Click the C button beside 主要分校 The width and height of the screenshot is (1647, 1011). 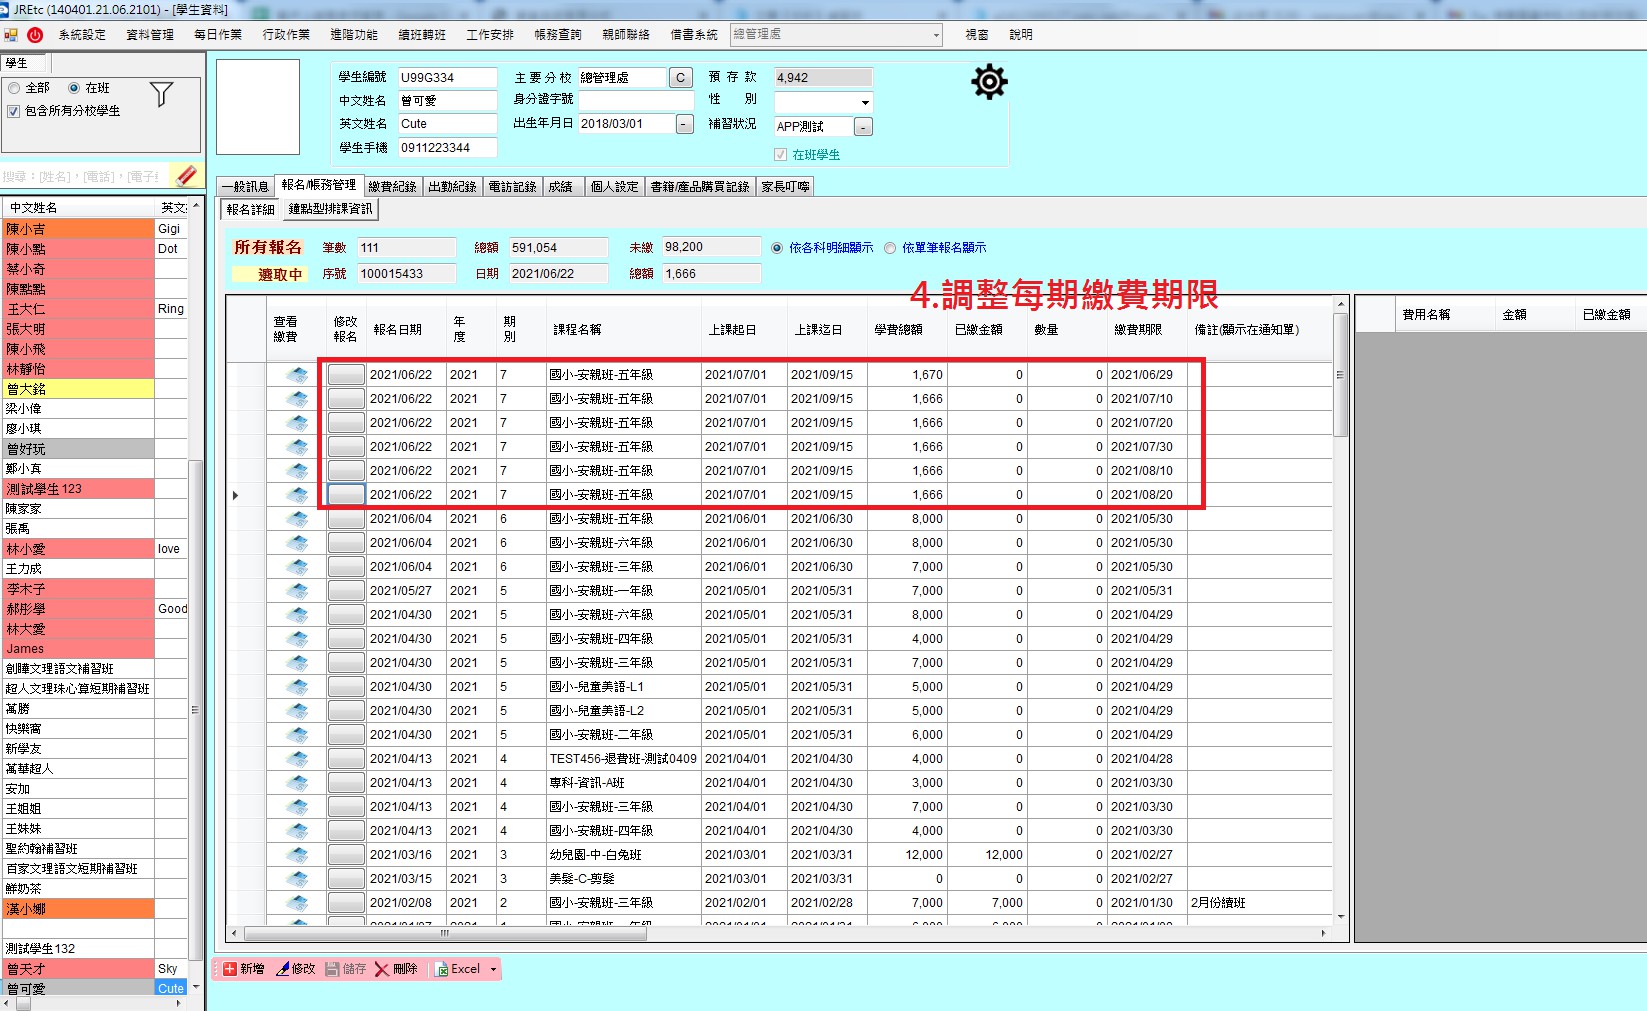pos(680,78)
